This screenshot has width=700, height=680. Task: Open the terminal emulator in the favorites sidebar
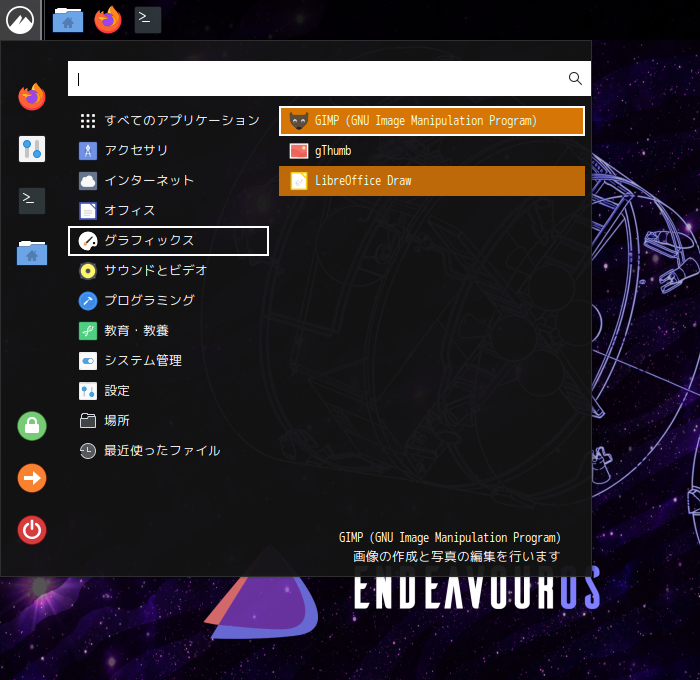(x=32, y=201)
